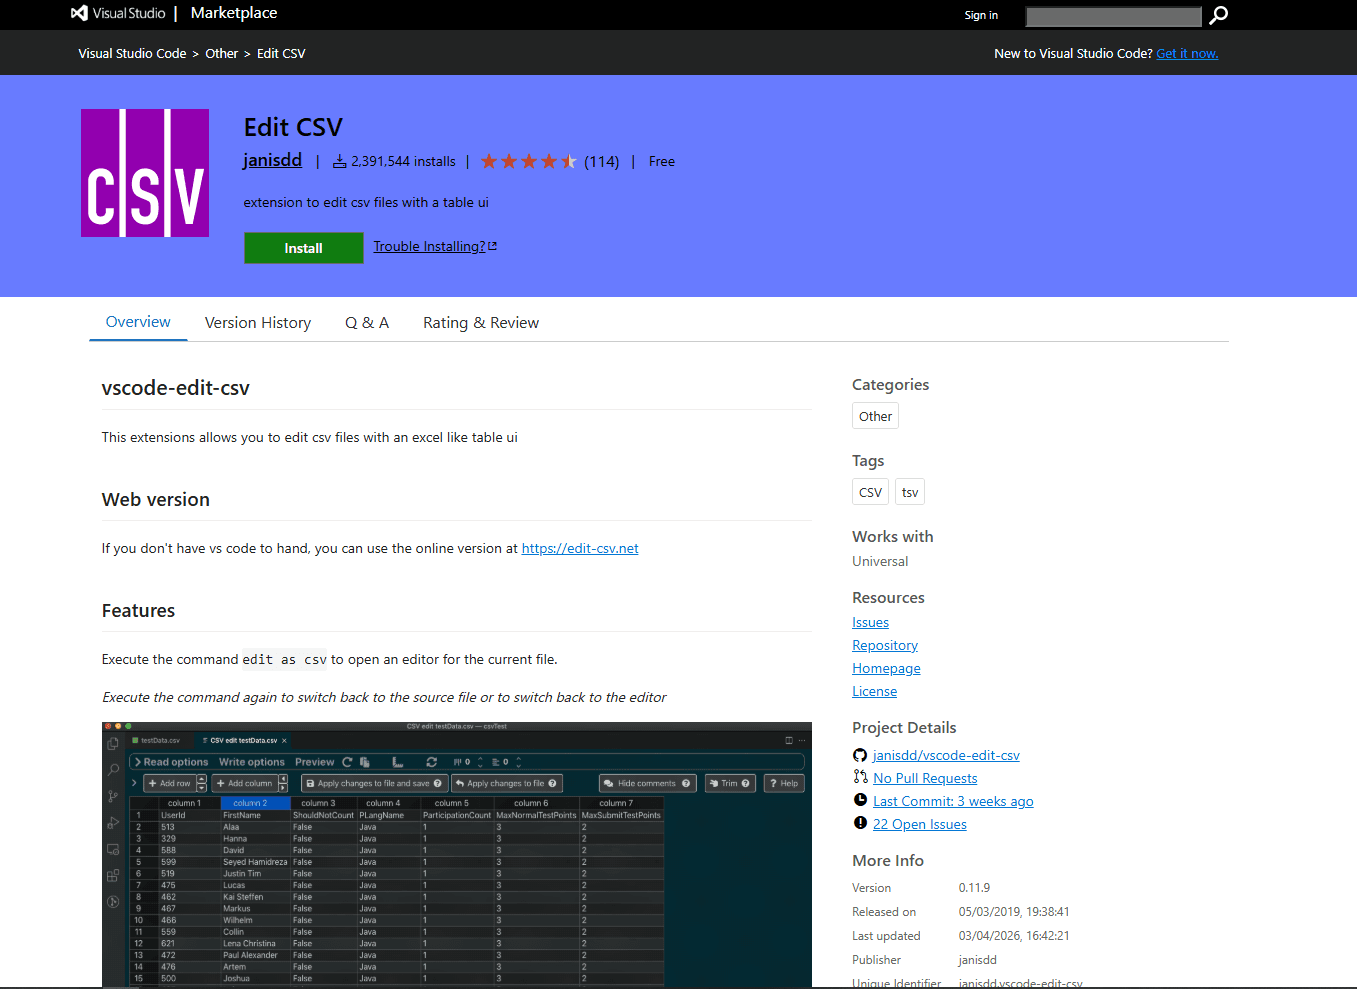Click the pull request icon

click(860, 777)
